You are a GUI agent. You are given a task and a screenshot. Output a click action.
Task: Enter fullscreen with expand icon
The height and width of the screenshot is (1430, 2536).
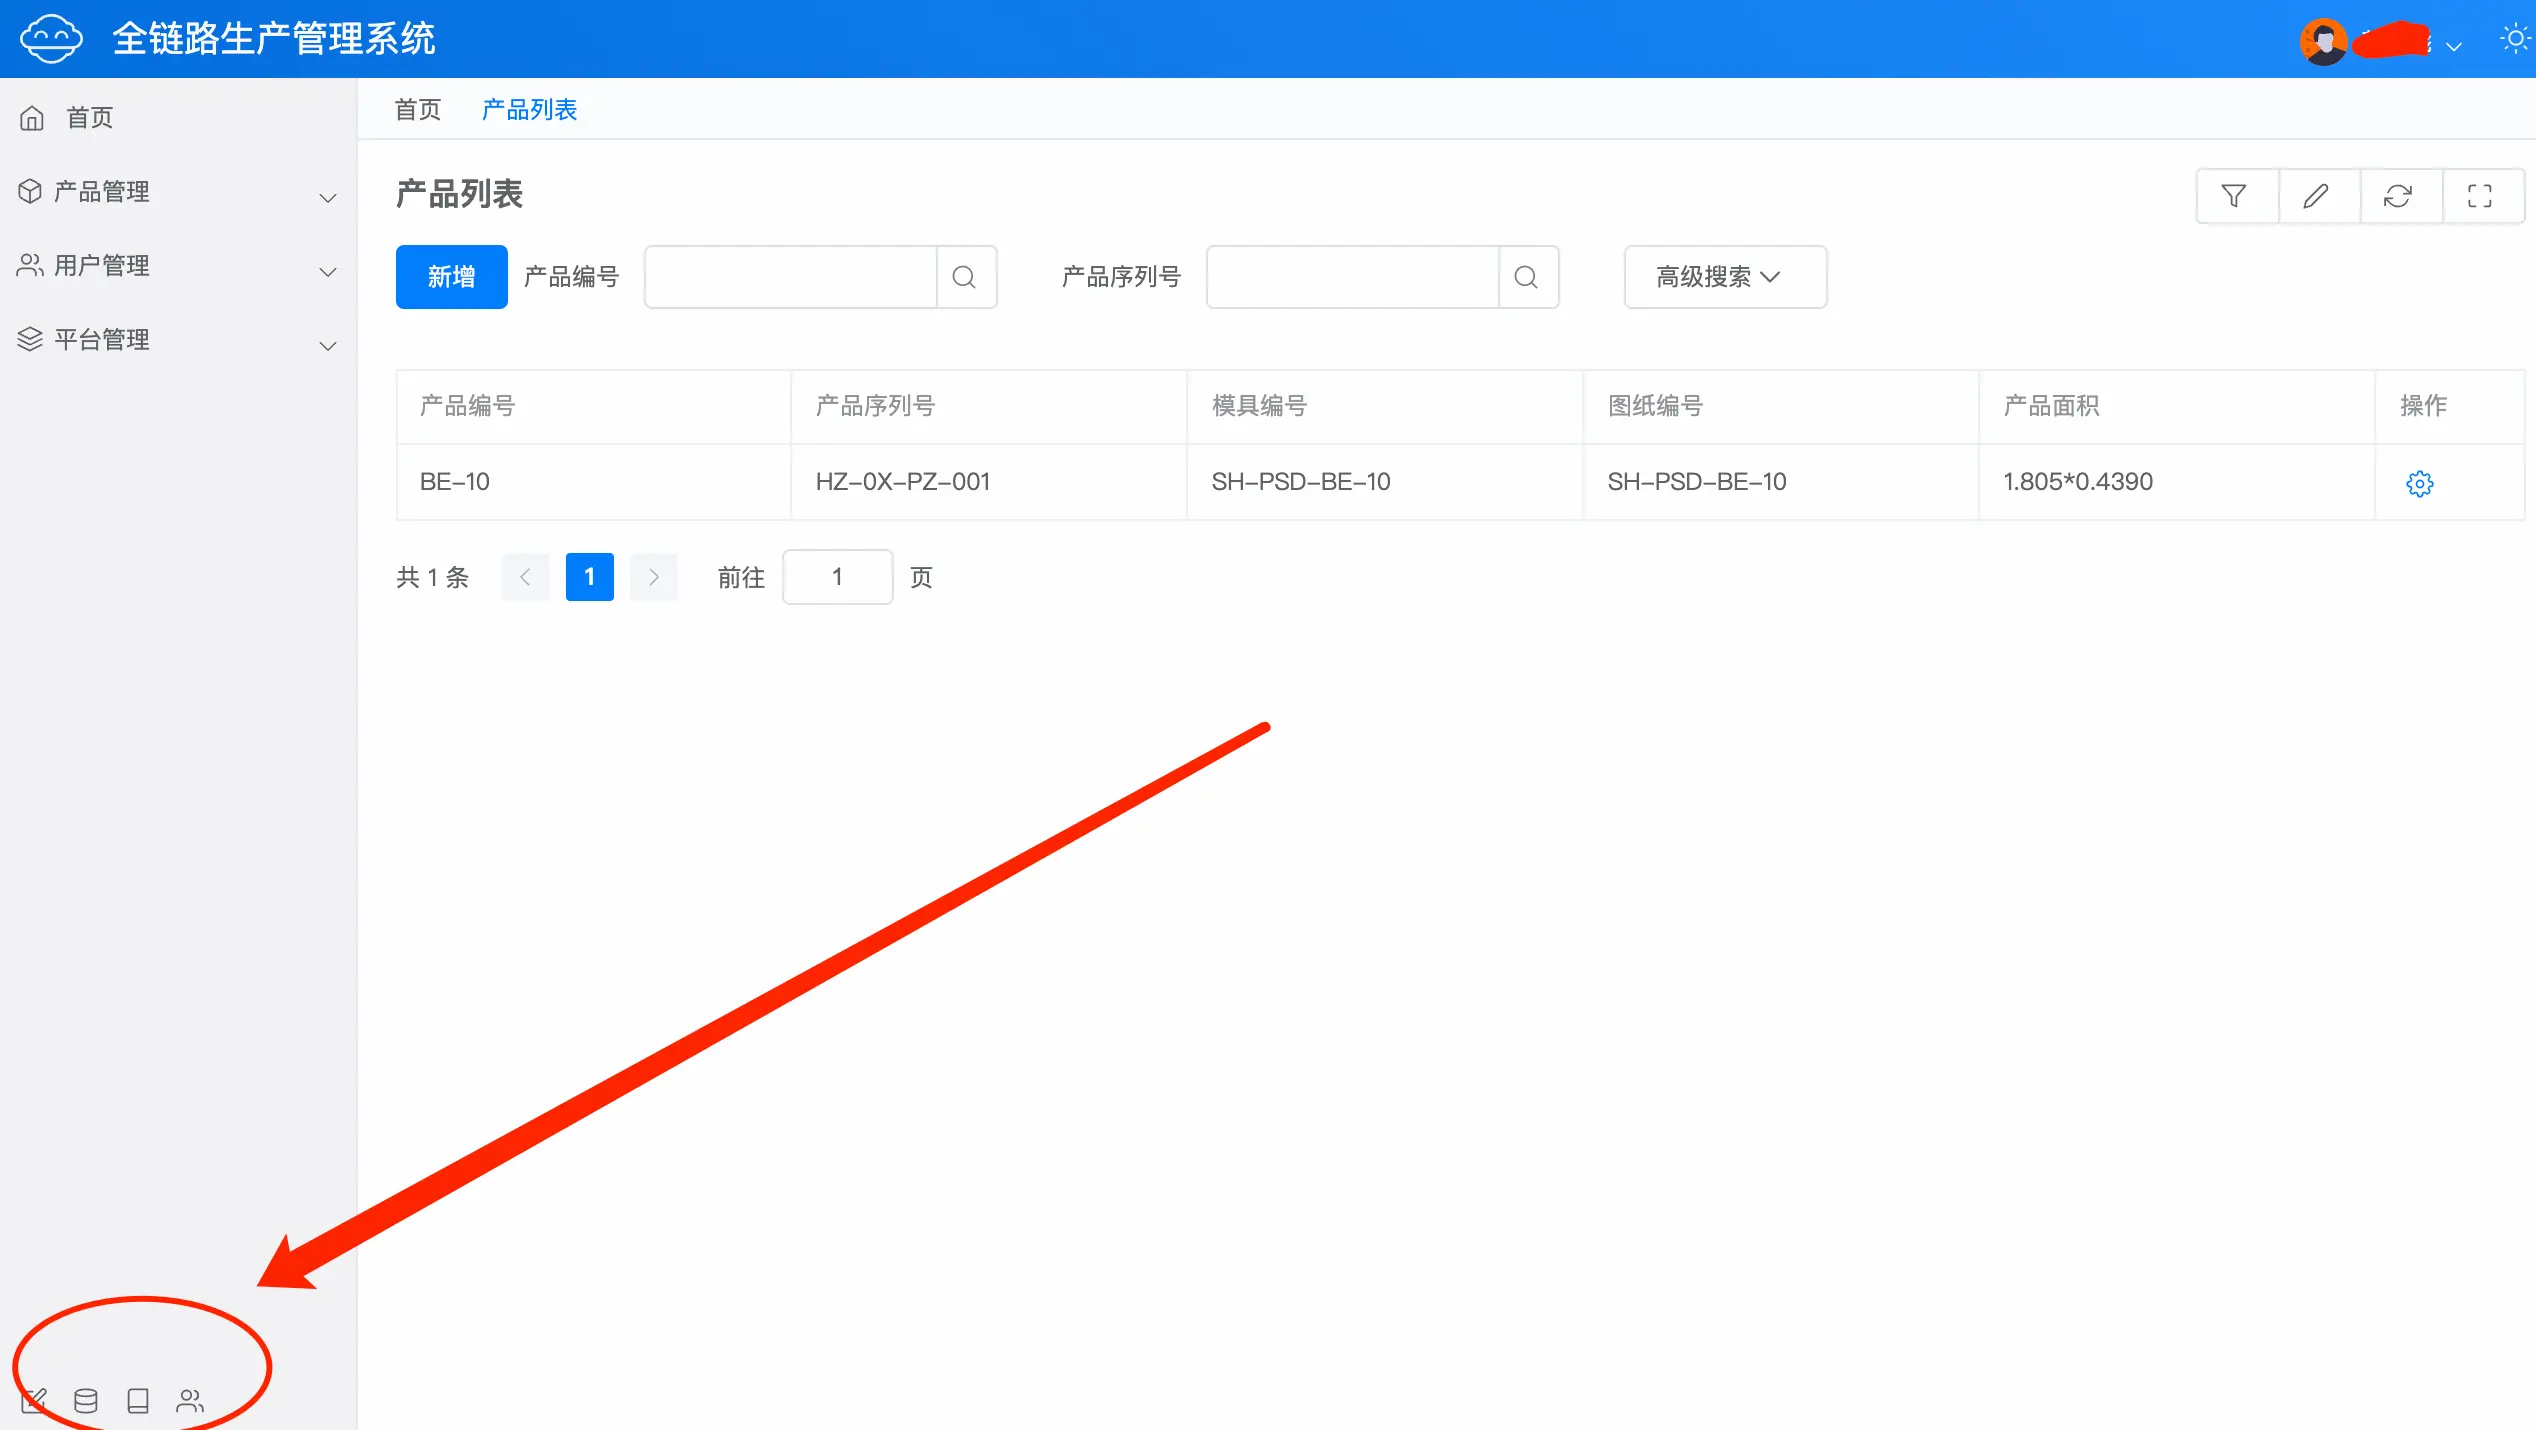pyautogui.click(x=2480, y=196)
